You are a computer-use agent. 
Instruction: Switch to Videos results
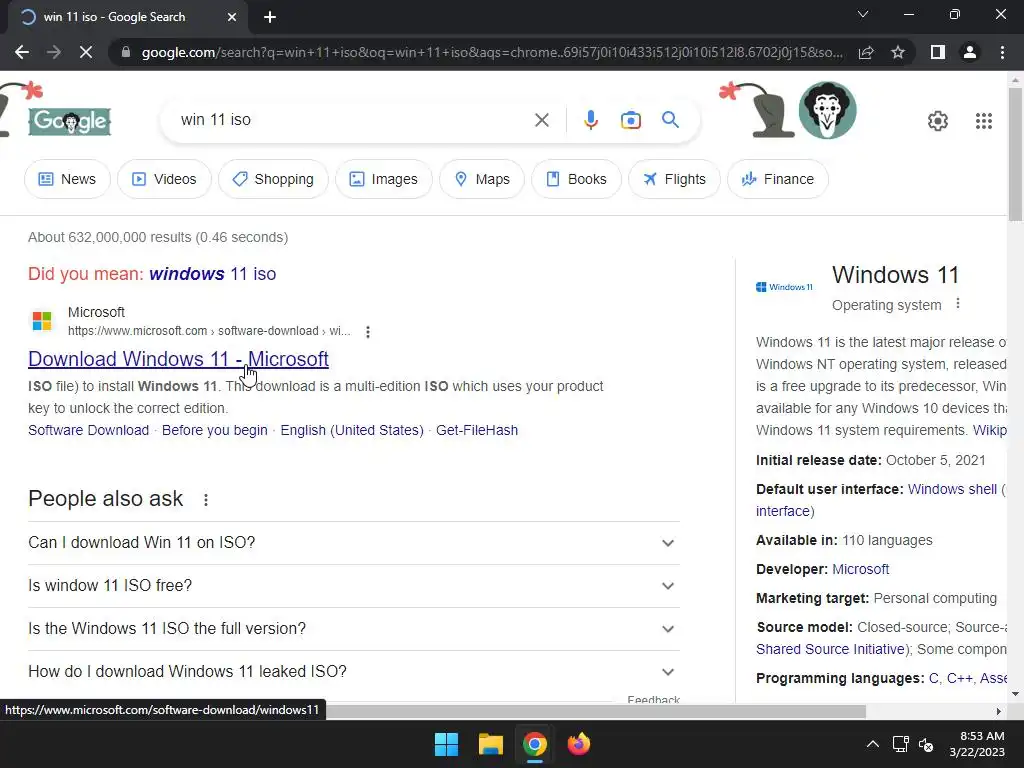coord(164,179)
